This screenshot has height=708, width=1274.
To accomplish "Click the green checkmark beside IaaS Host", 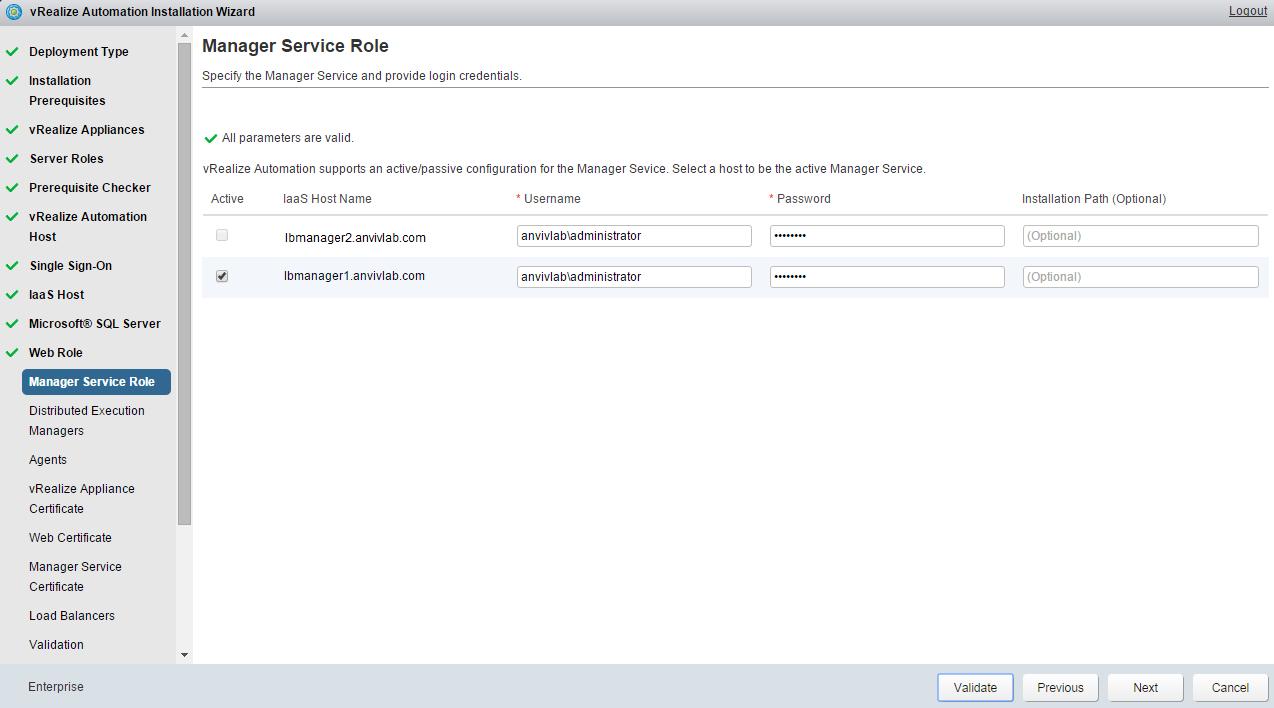I will coord(12,294).
